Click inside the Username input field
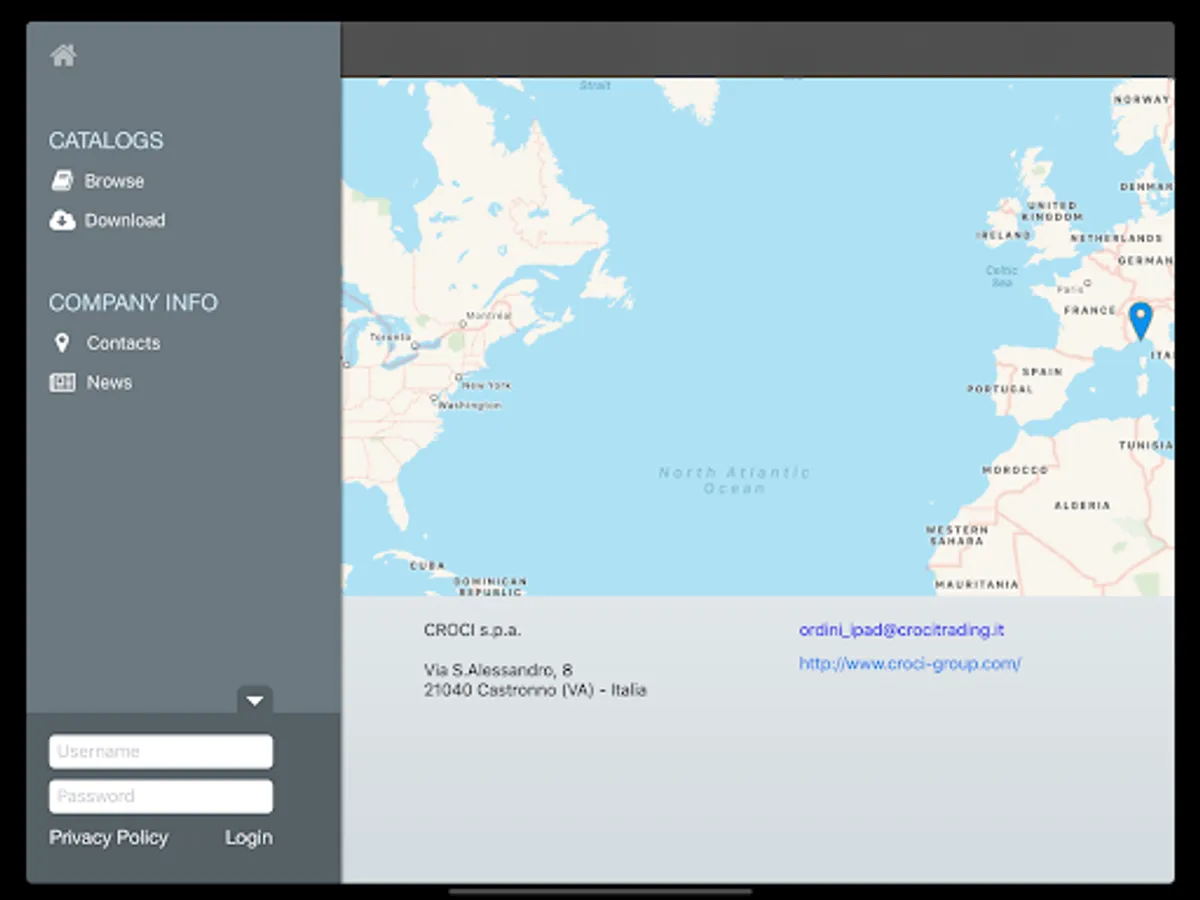 (160, 751)
